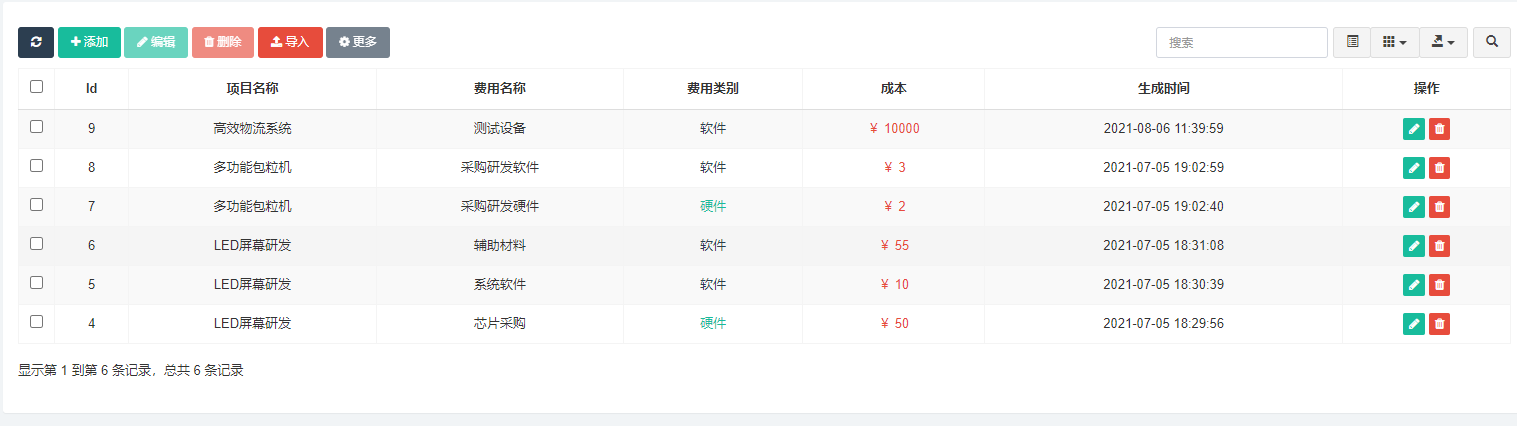Sort by the Id column header
Viewport: 1517px width, 426px height.
[91, 88]
